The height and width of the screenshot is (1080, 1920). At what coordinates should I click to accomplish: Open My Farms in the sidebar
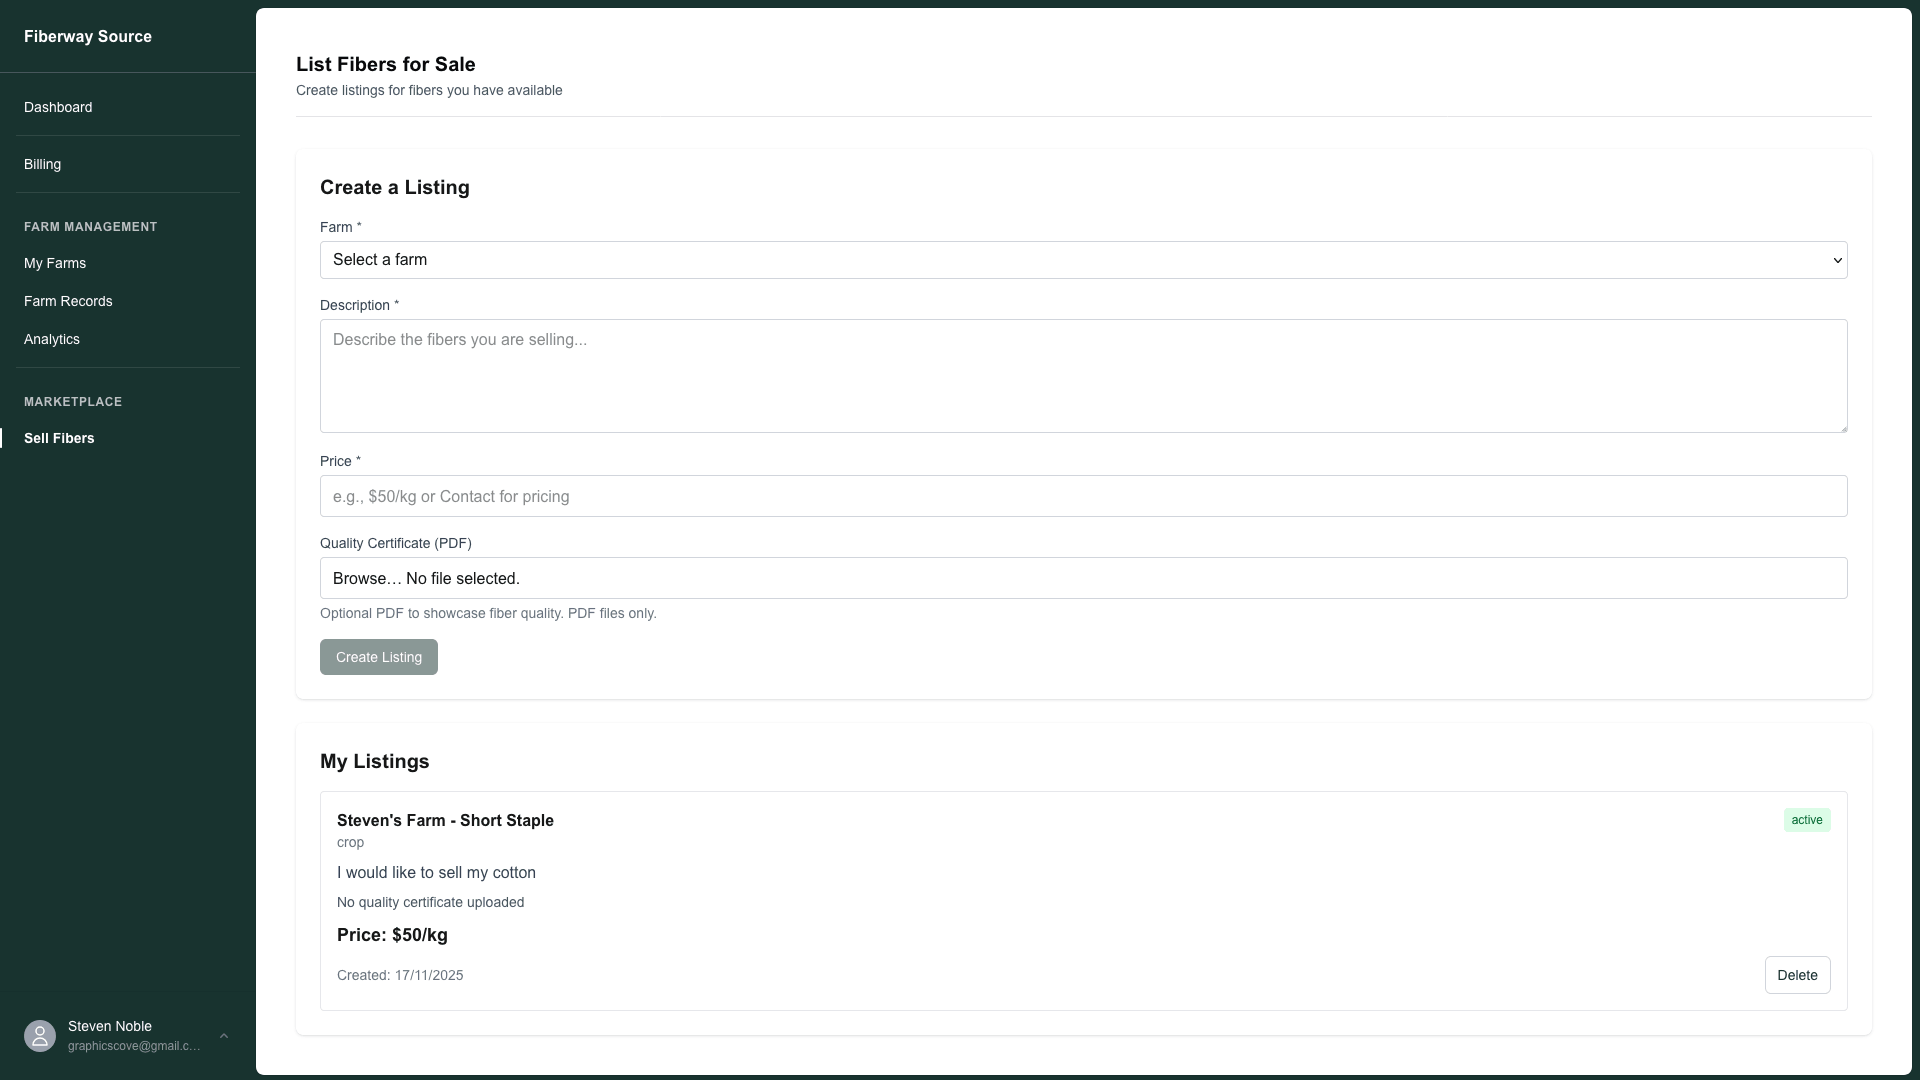point(55,263)
